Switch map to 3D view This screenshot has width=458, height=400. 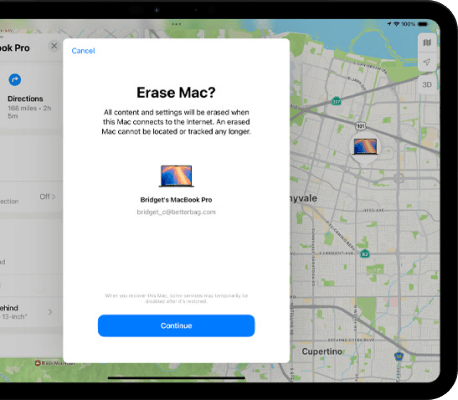[427, 85]
